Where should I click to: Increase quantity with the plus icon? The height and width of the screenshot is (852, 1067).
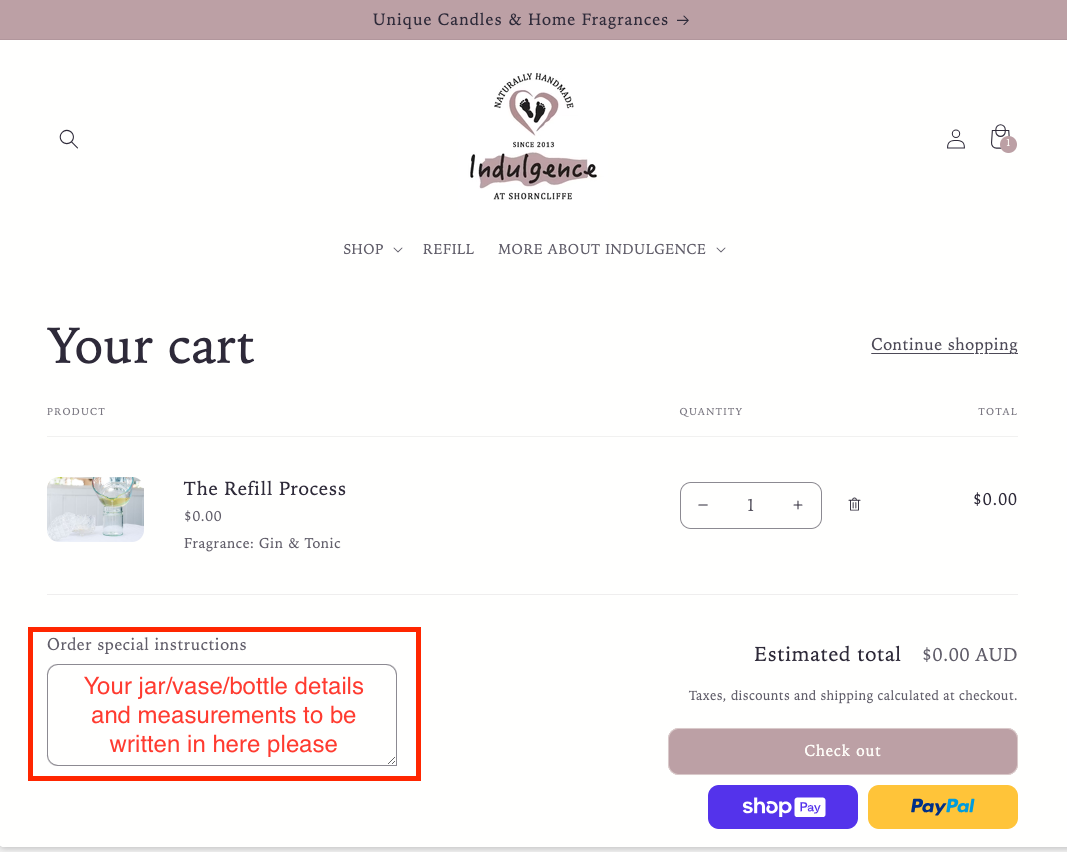798,506
